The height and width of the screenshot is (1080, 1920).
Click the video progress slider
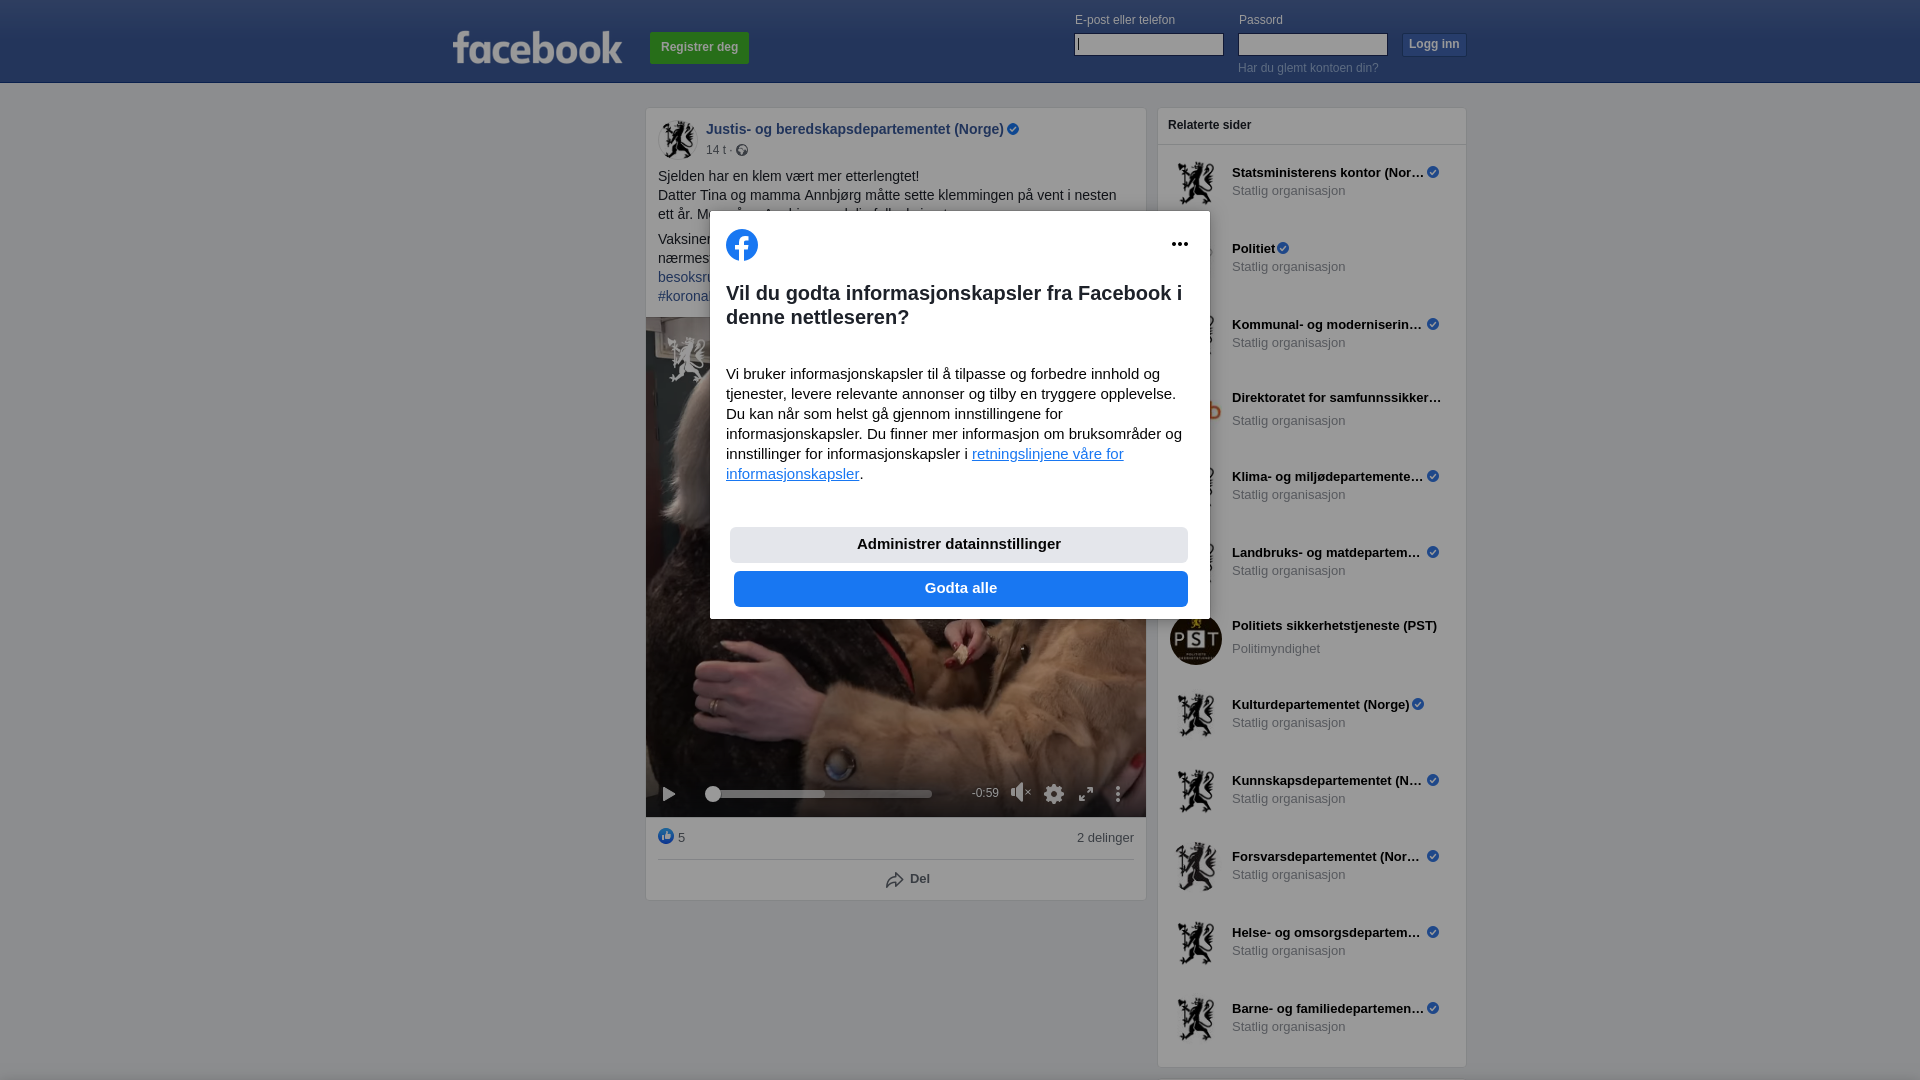(818, 794)
